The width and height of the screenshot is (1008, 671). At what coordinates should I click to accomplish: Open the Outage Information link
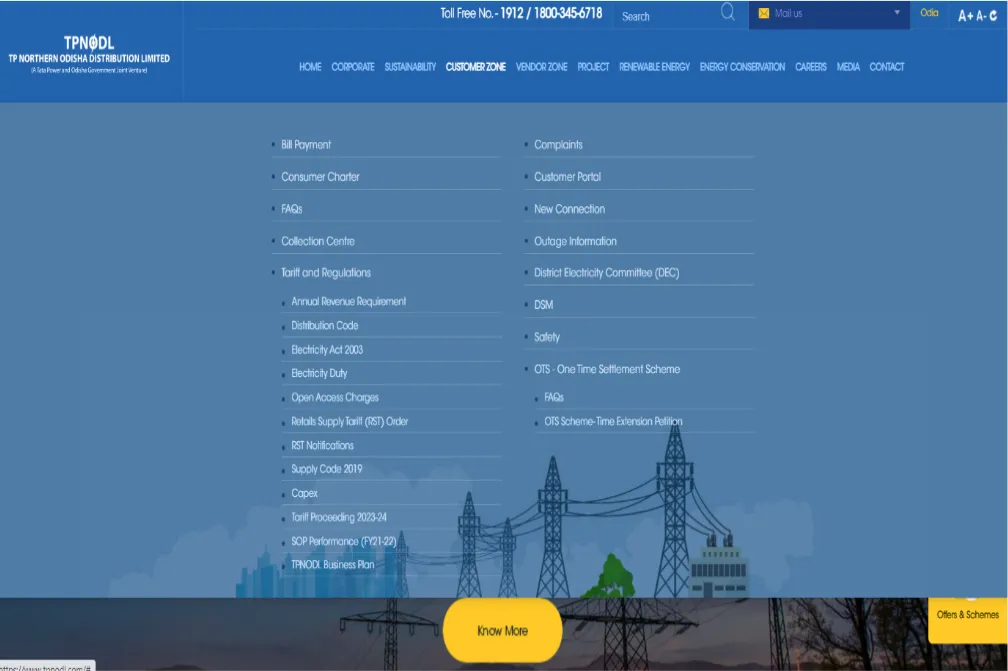(x=575, y=241)
